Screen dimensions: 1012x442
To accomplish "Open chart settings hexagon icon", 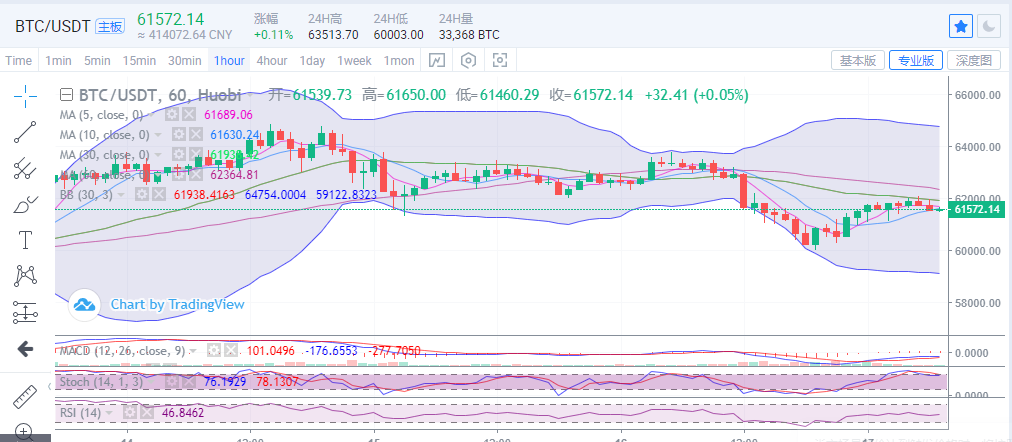I will pyautogui.click(x=469, y=61).
